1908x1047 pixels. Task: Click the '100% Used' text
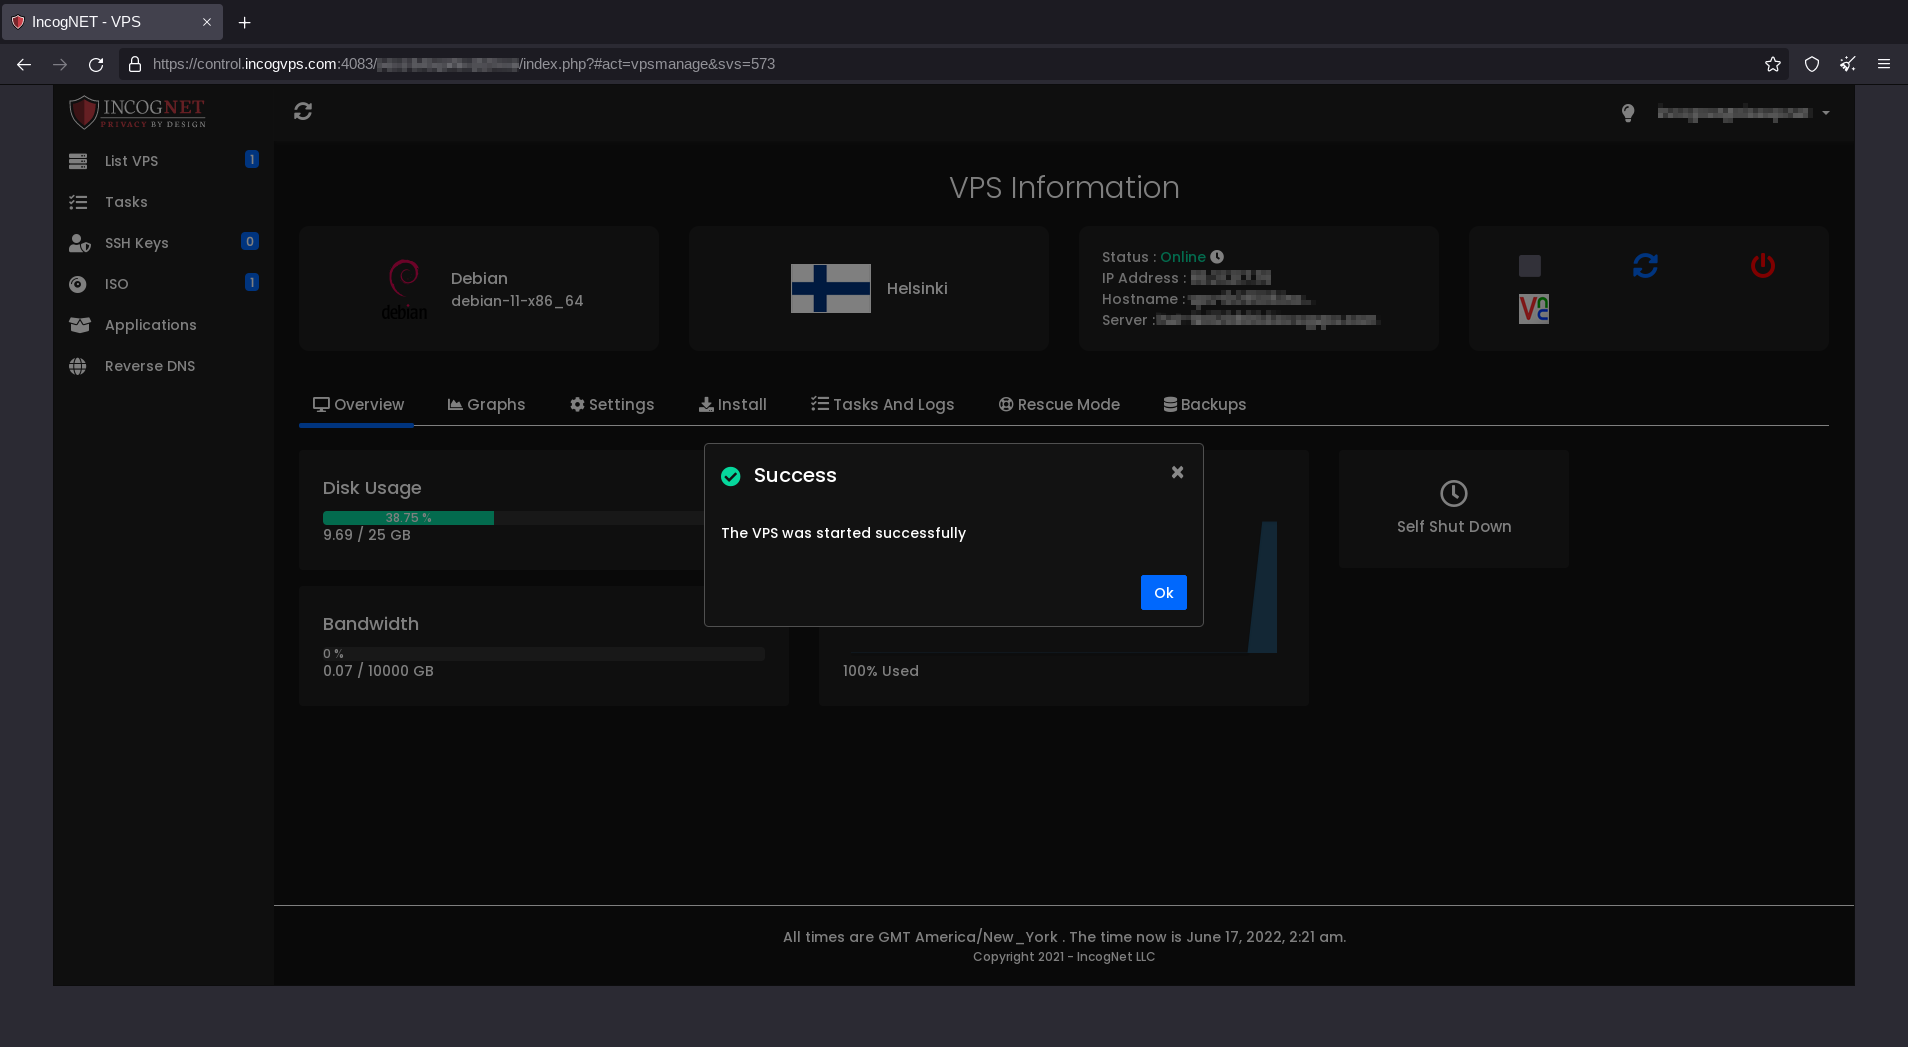[880, 671]
